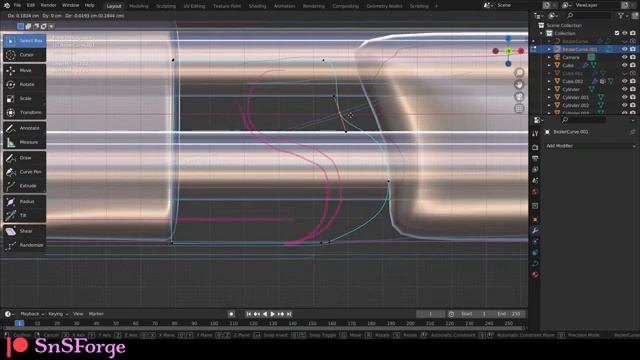The height and width of the screenshot is (360, 640).
Task: Hide Cylinder in viewport
Action: pos(624,89)
